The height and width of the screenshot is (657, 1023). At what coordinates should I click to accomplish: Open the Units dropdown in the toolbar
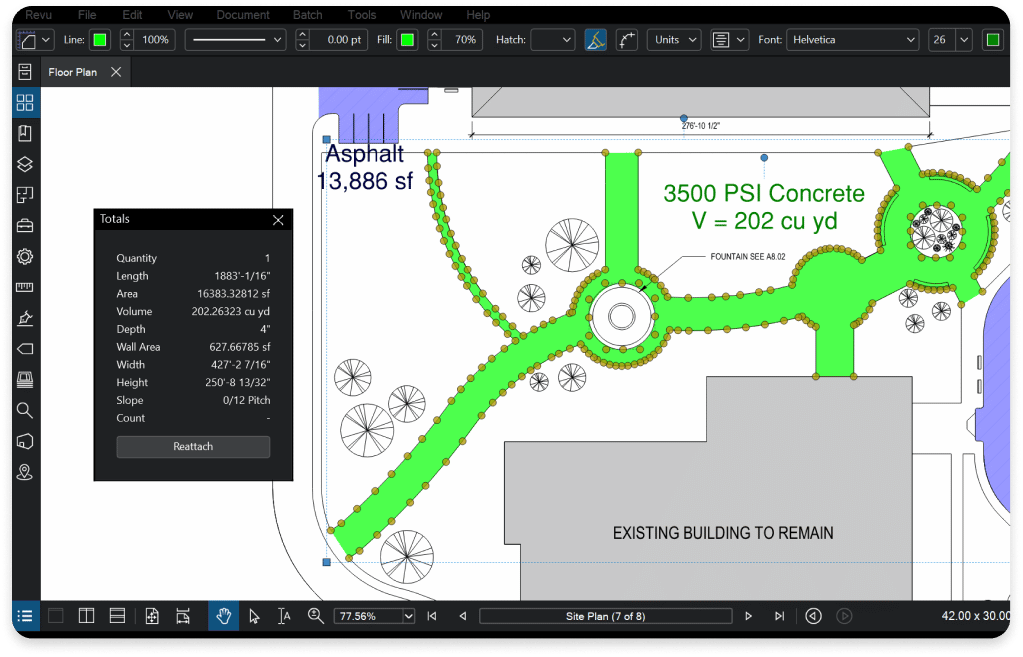point(673,39)
